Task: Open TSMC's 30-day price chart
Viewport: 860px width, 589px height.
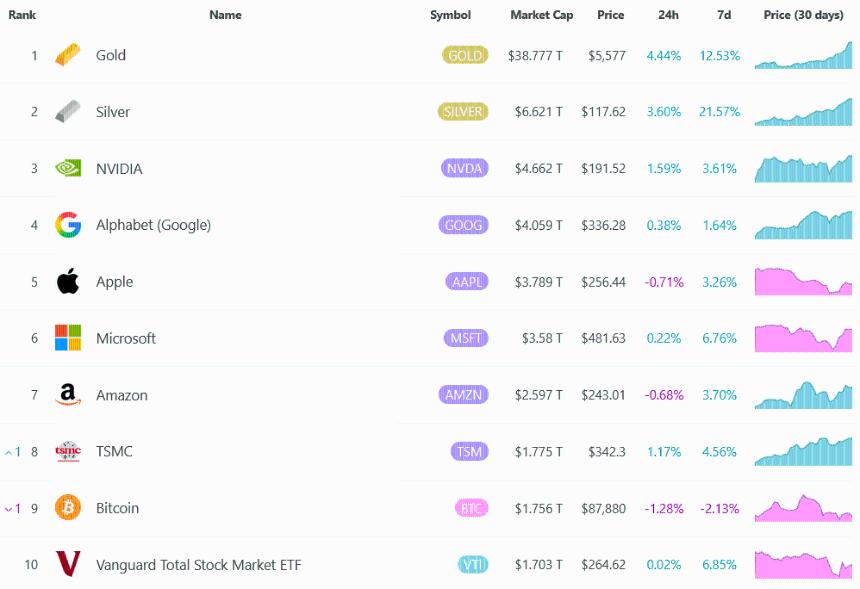Action: coord(803,452)
